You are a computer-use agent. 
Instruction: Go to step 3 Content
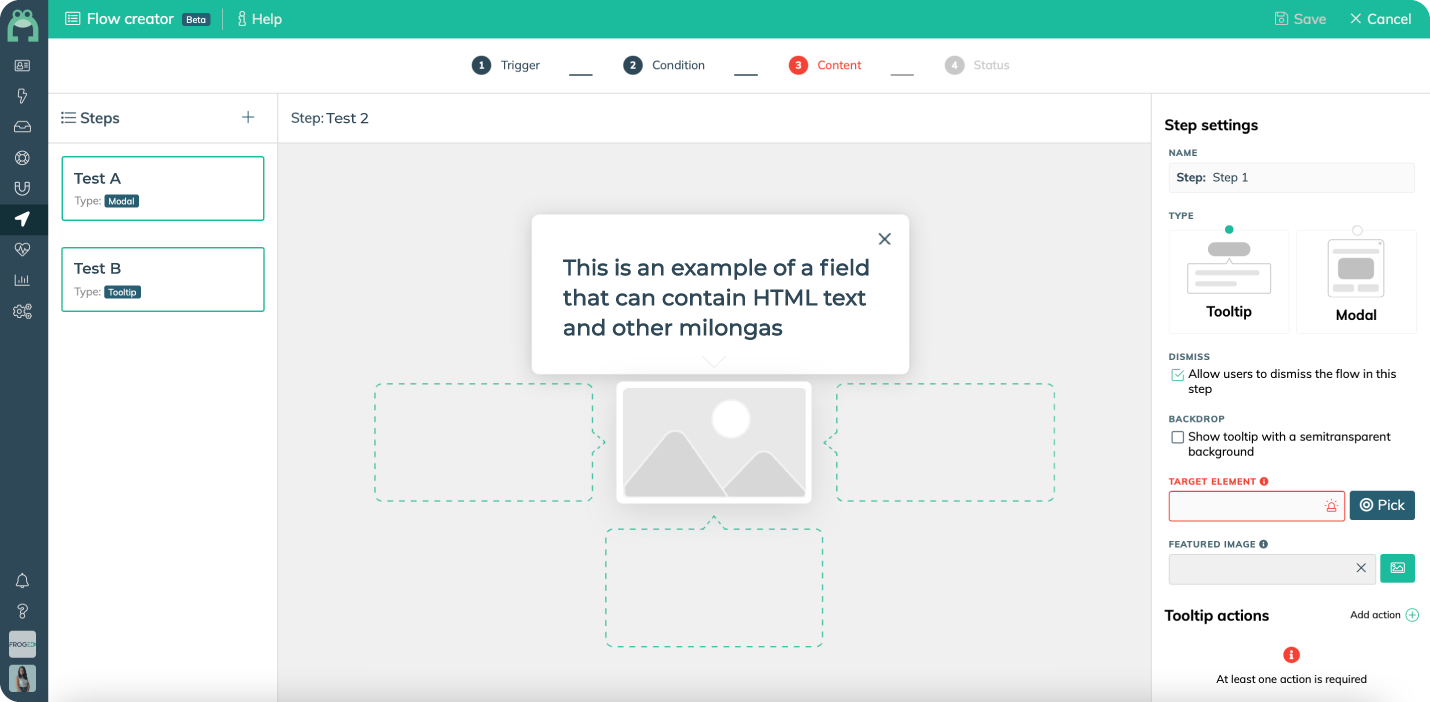pyautogui.click(x=825, y=65)
